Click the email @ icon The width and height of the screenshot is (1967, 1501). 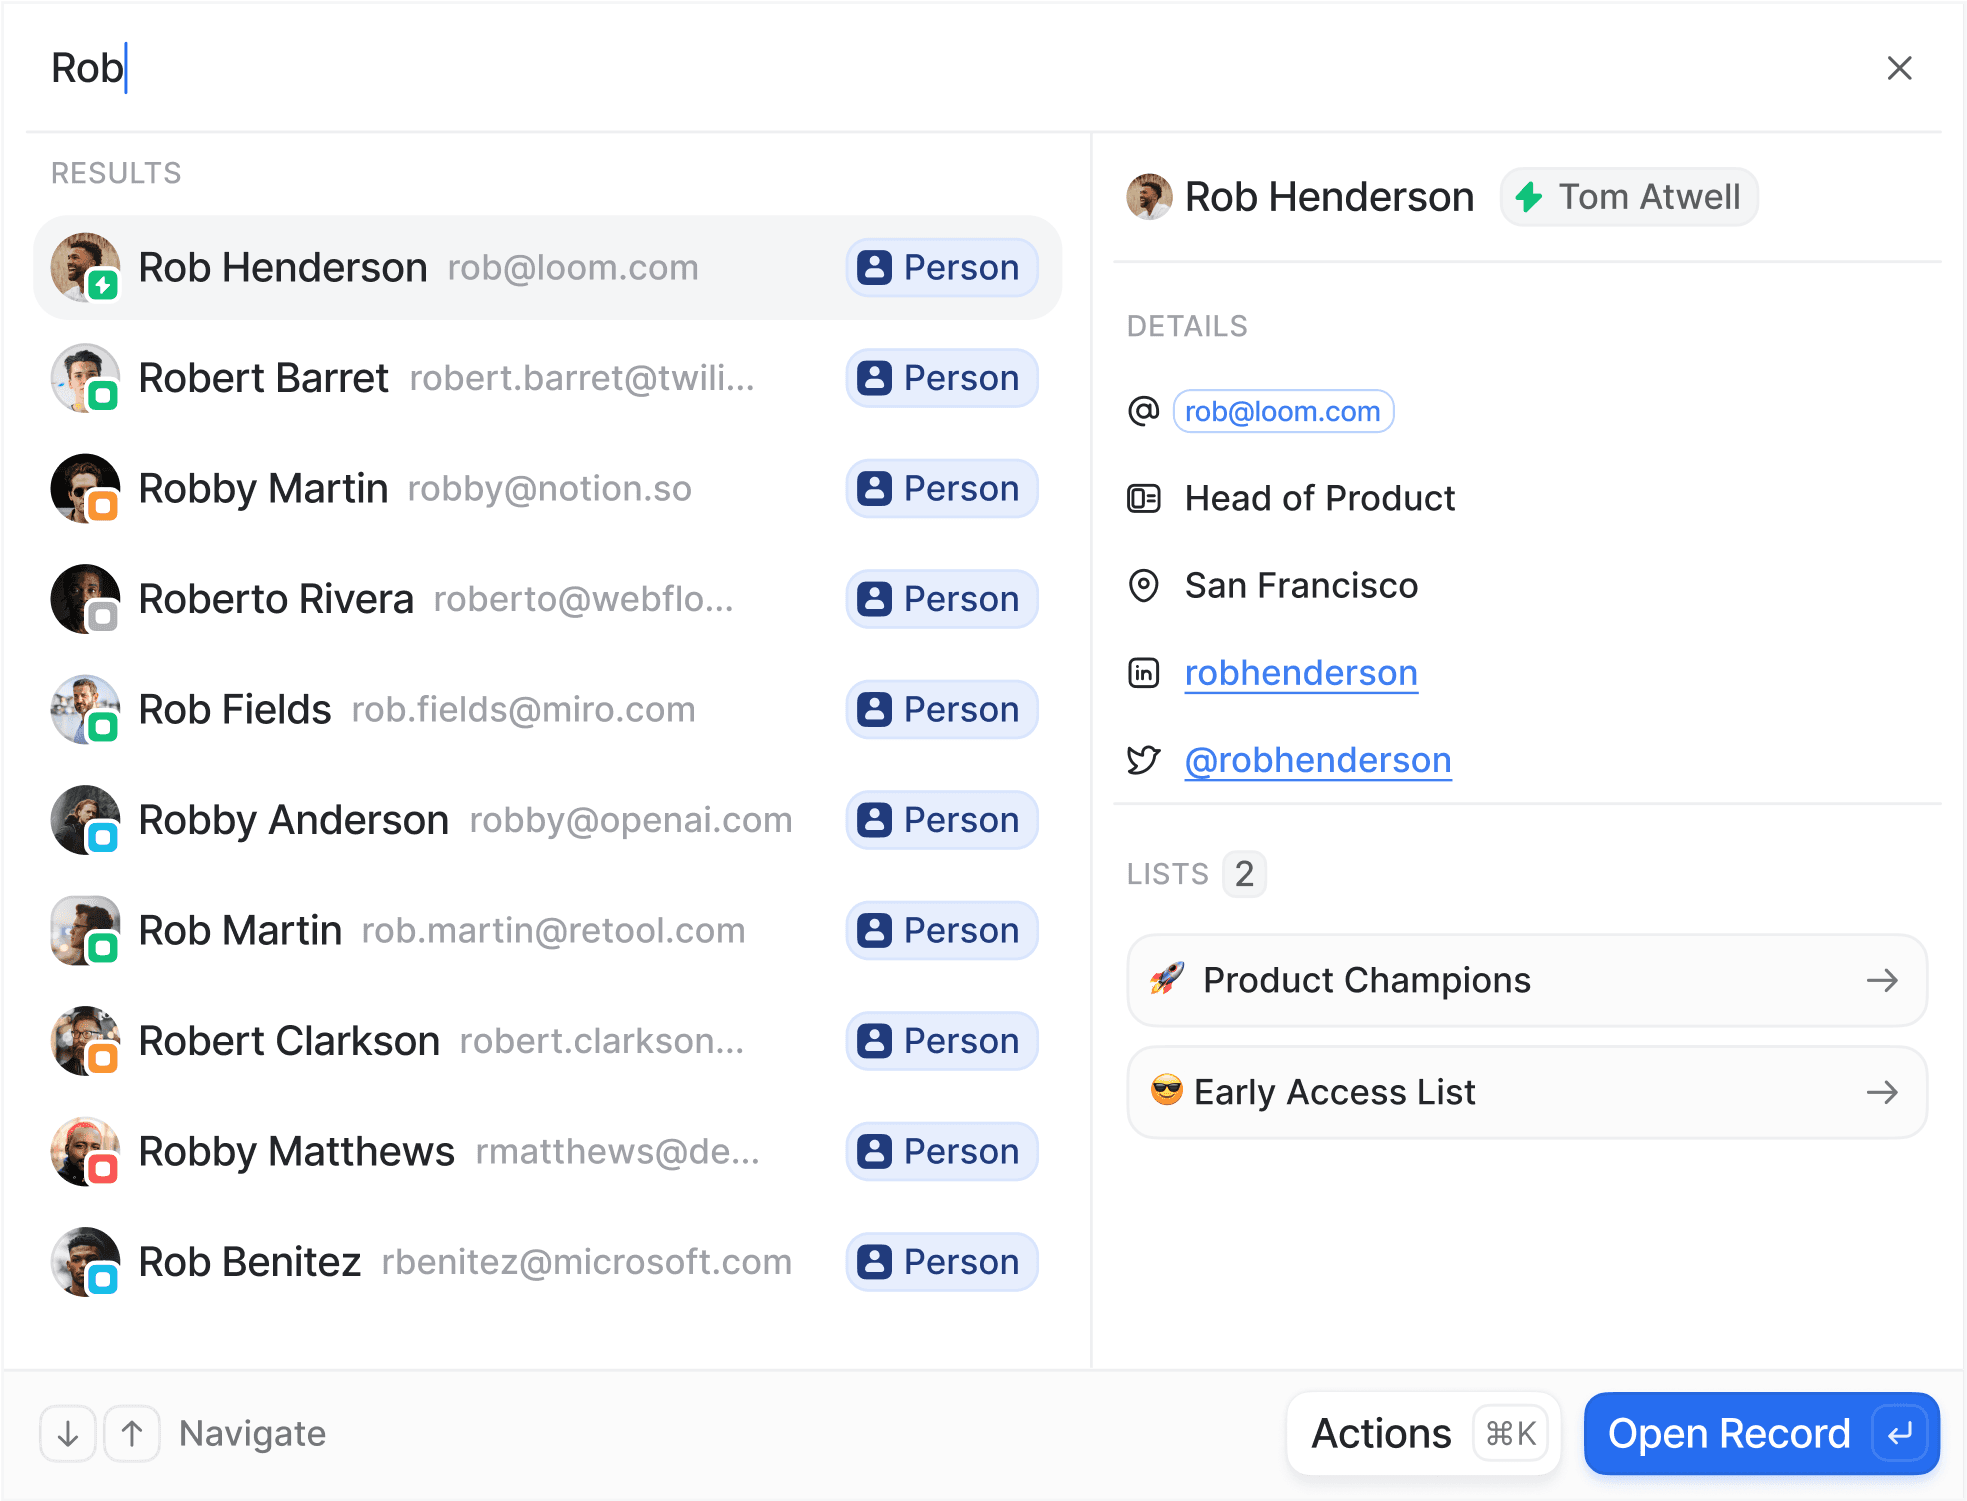(1143, 411)
